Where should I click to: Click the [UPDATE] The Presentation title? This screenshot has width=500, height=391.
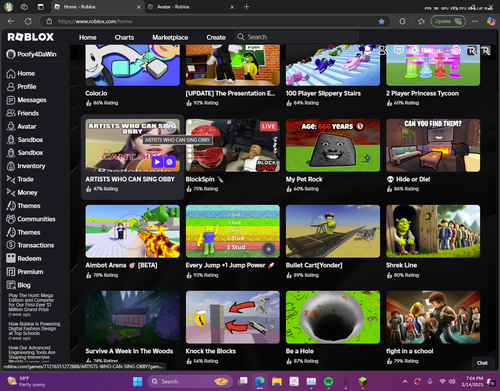(x=230, y=93)
